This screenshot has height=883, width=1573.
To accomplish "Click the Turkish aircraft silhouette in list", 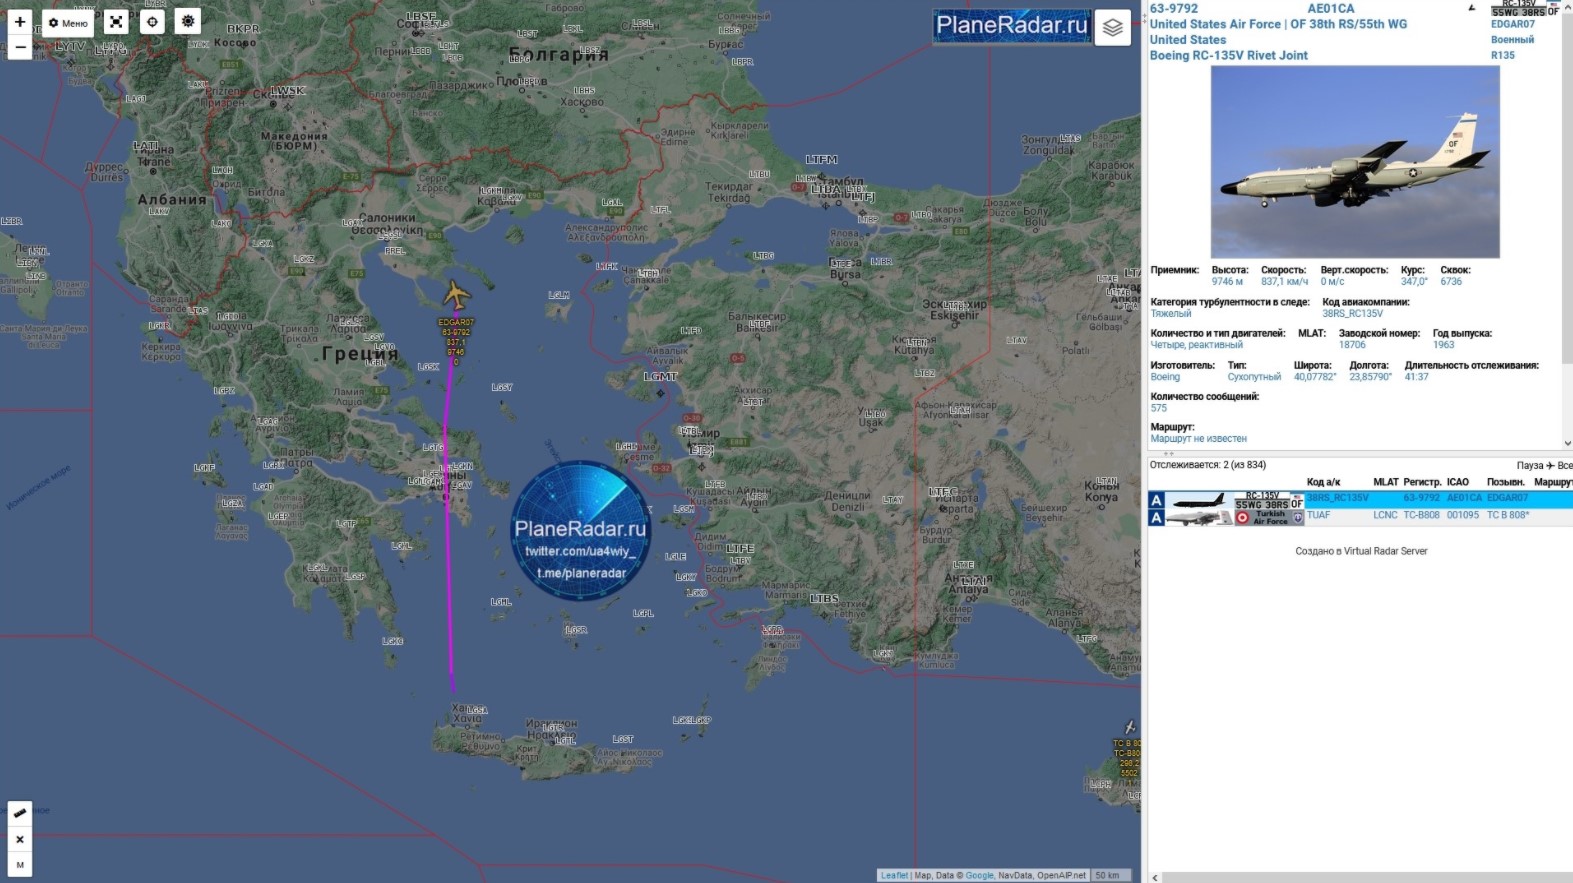I will (x=1199, y=517).
